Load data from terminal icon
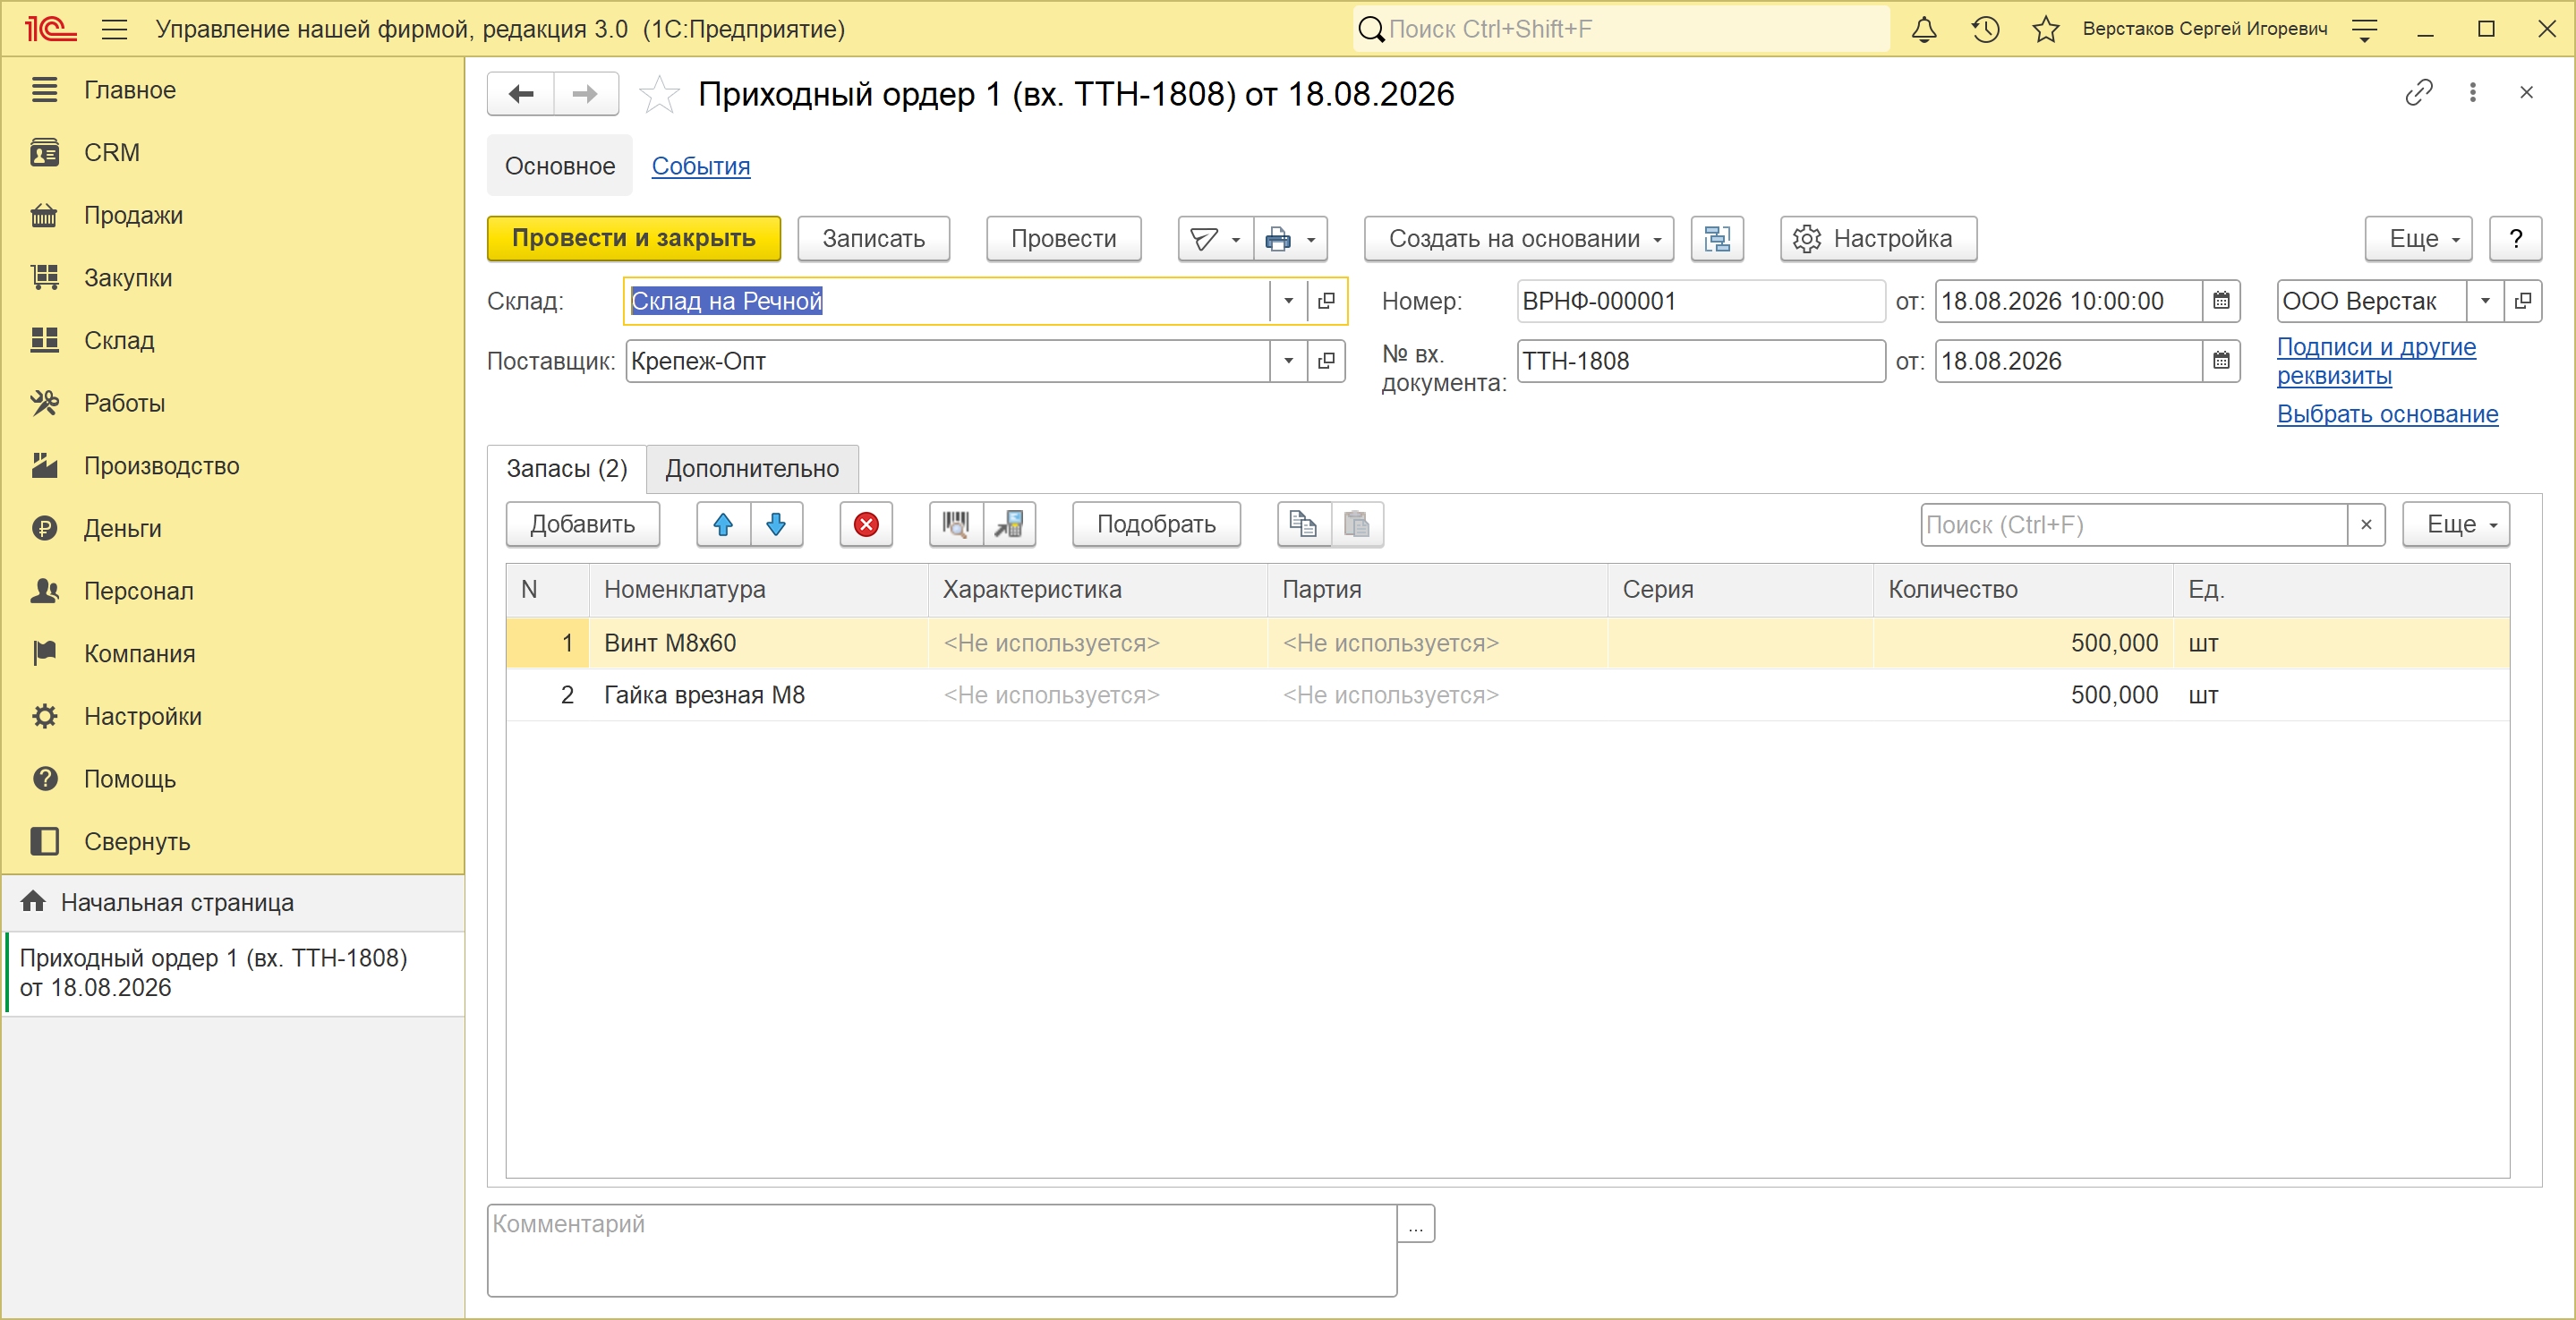The width and height of the screenshot is (2576, 1320). point(1009,524)
